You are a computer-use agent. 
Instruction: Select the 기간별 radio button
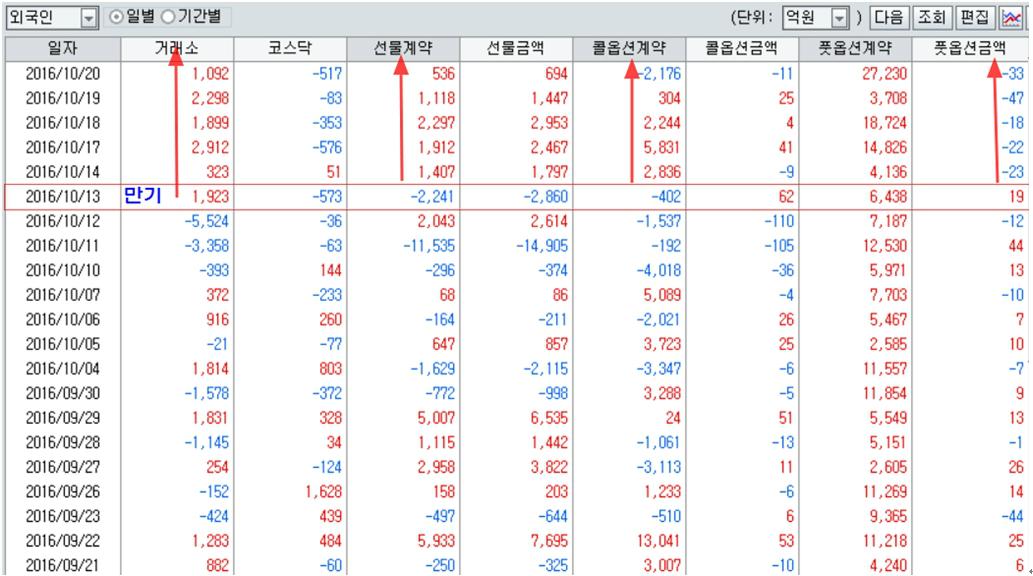click(x=167, y=17)
